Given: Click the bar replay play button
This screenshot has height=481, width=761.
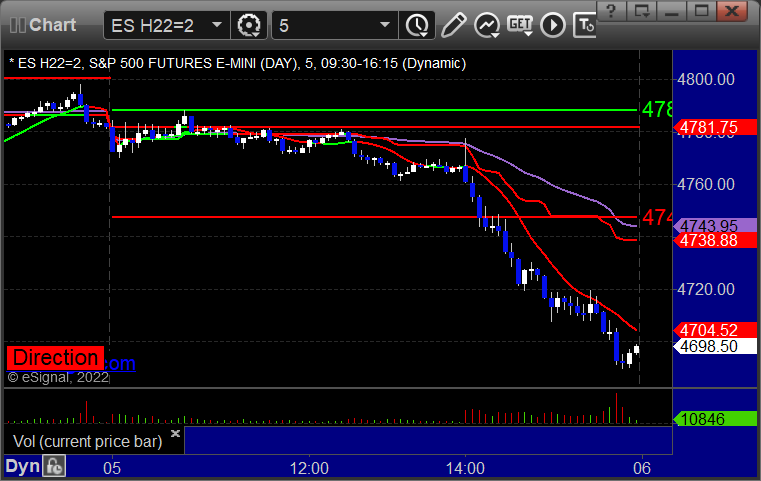Looking at the screenshot, I should 553,25.
